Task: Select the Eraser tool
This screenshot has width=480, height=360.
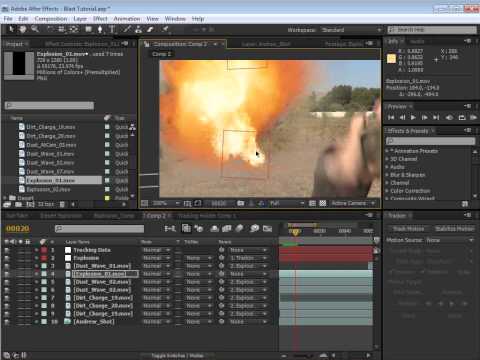Action: [150, 29]
